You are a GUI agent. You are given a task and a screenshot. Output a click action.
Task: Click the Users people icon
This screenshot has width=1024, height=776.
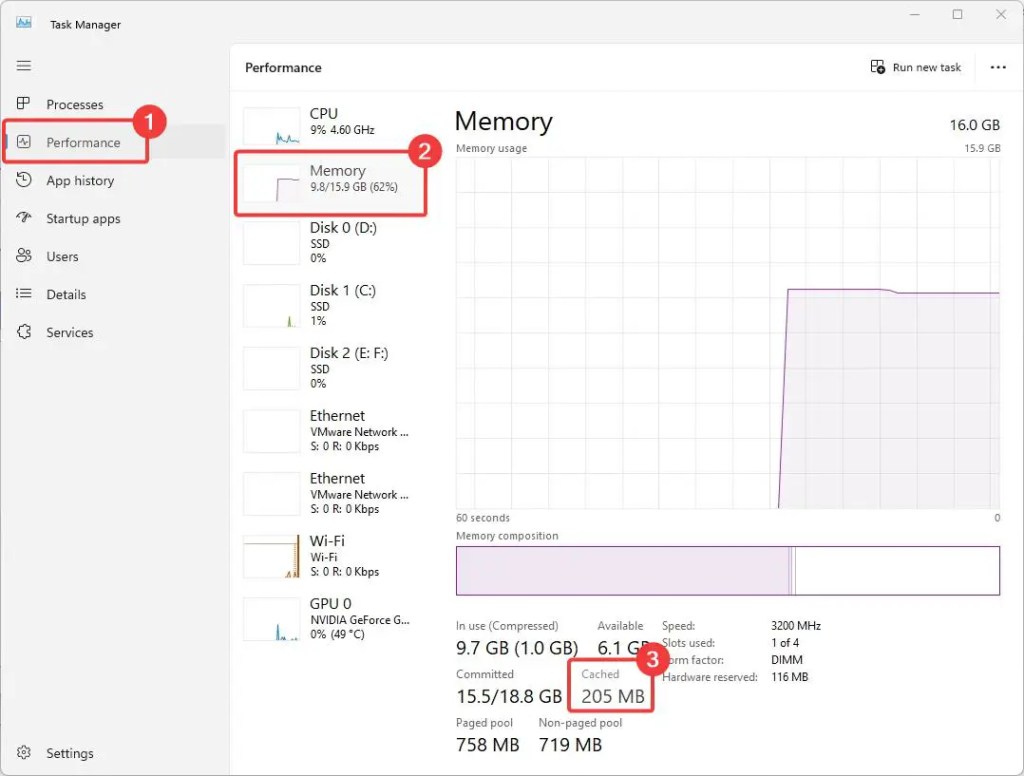[x=24, y=255]
